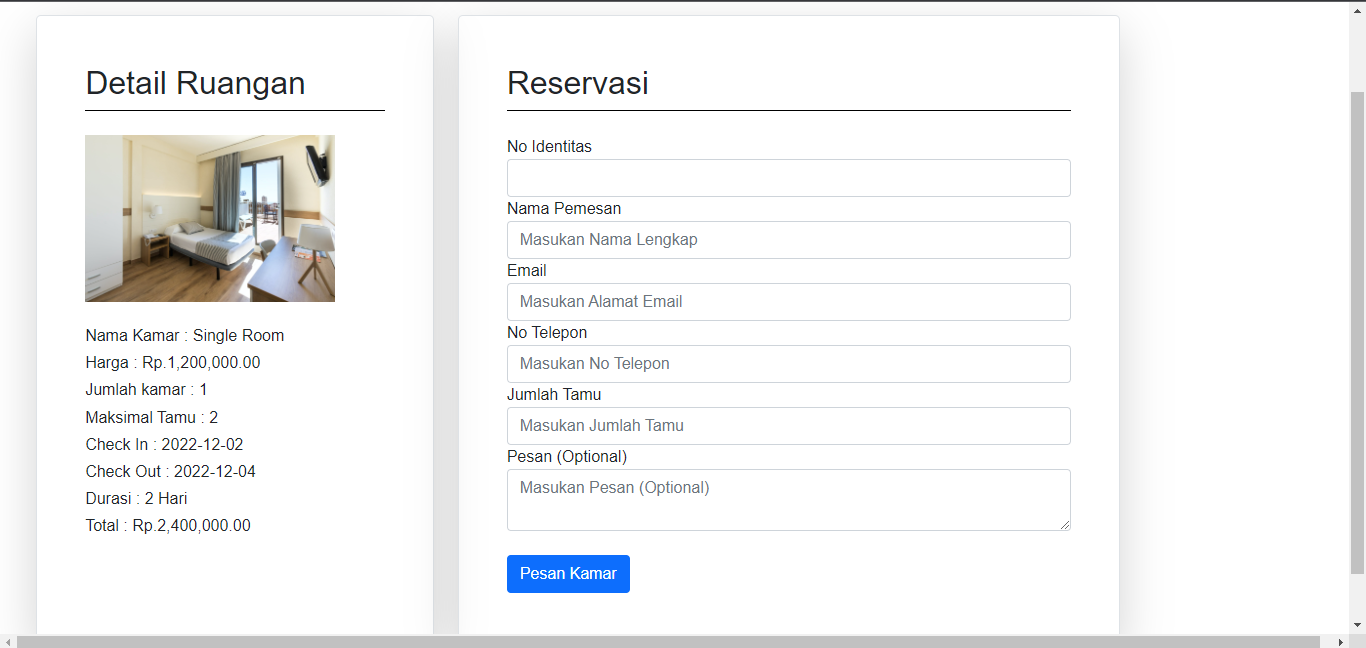Click the Single Room photo
The height and width of the screenshot is (648, 1366).
pos(210,218)
